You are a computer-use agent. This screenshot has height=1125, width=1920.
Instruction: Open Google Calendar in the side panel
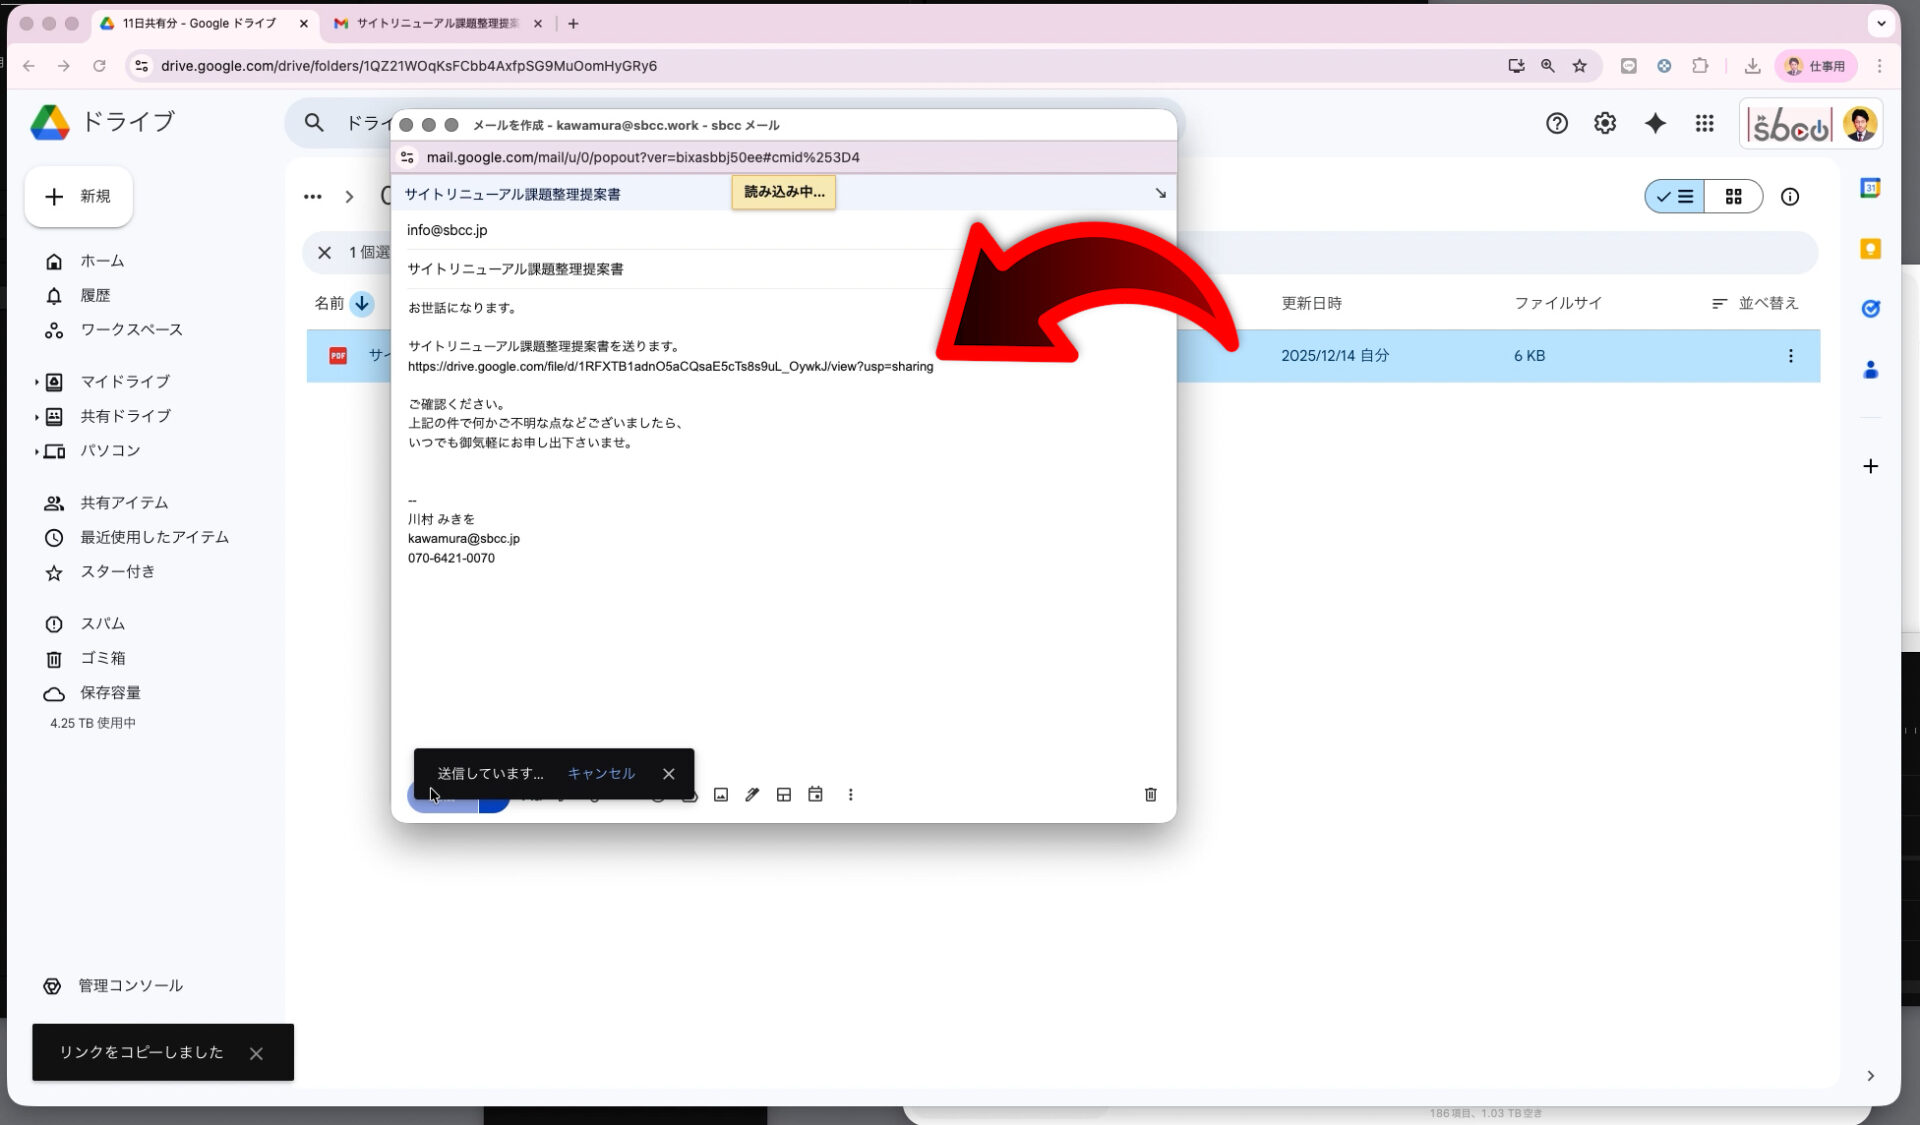(1870, 188)
